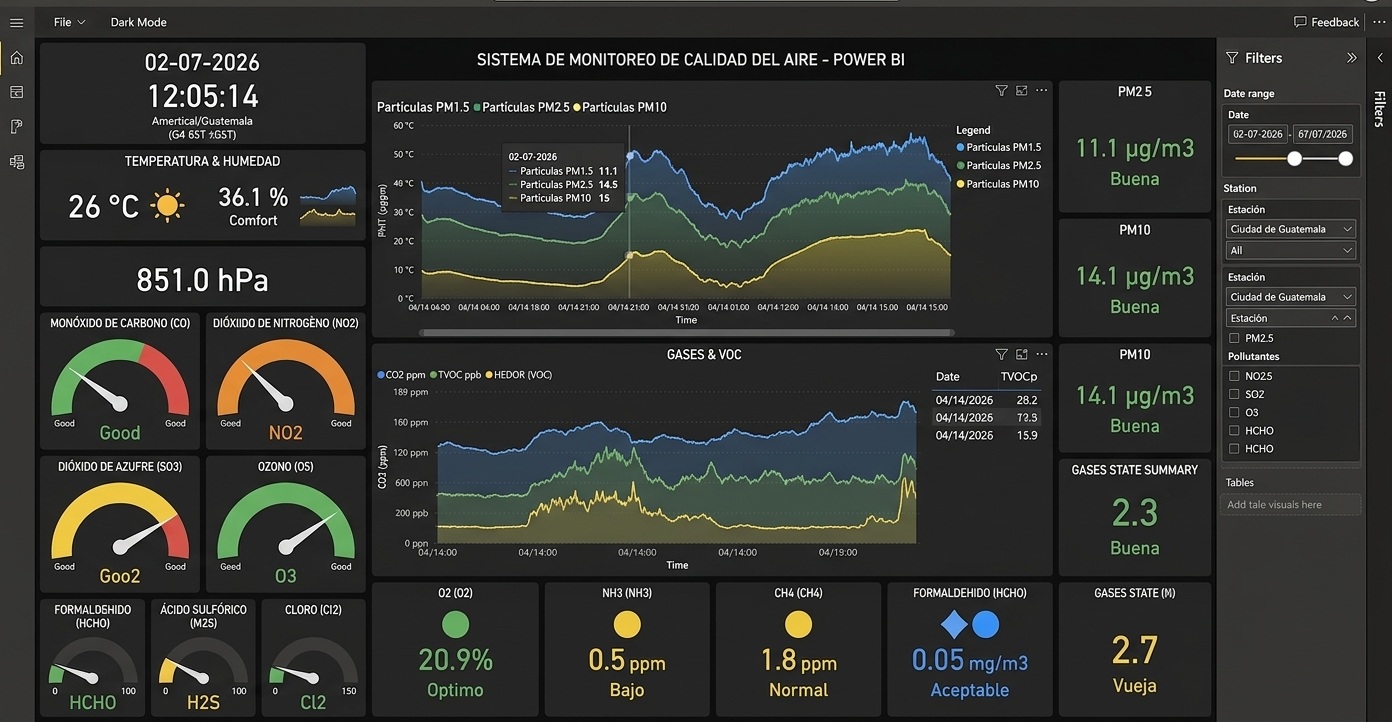Switch the Dark Mode menu item

(x=138, y=22)
